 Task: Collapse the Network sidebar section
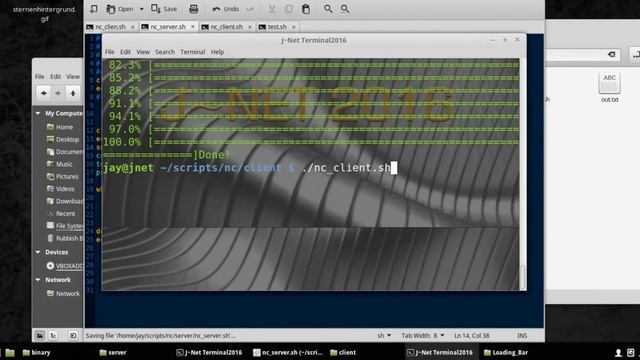tap(38, 280)
